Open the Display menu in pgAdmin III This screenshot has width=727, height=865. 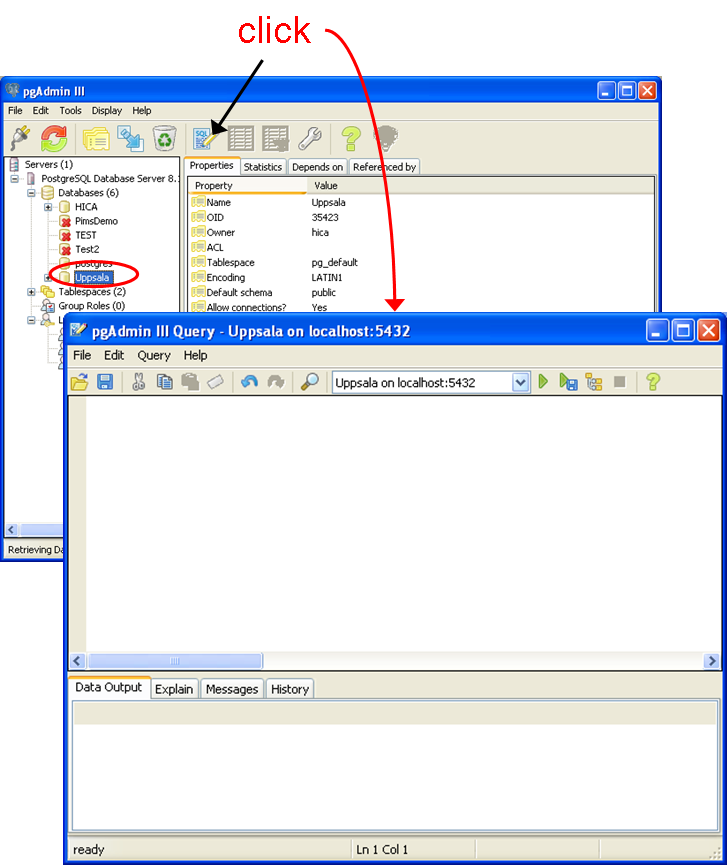click(x=106, y=111)
